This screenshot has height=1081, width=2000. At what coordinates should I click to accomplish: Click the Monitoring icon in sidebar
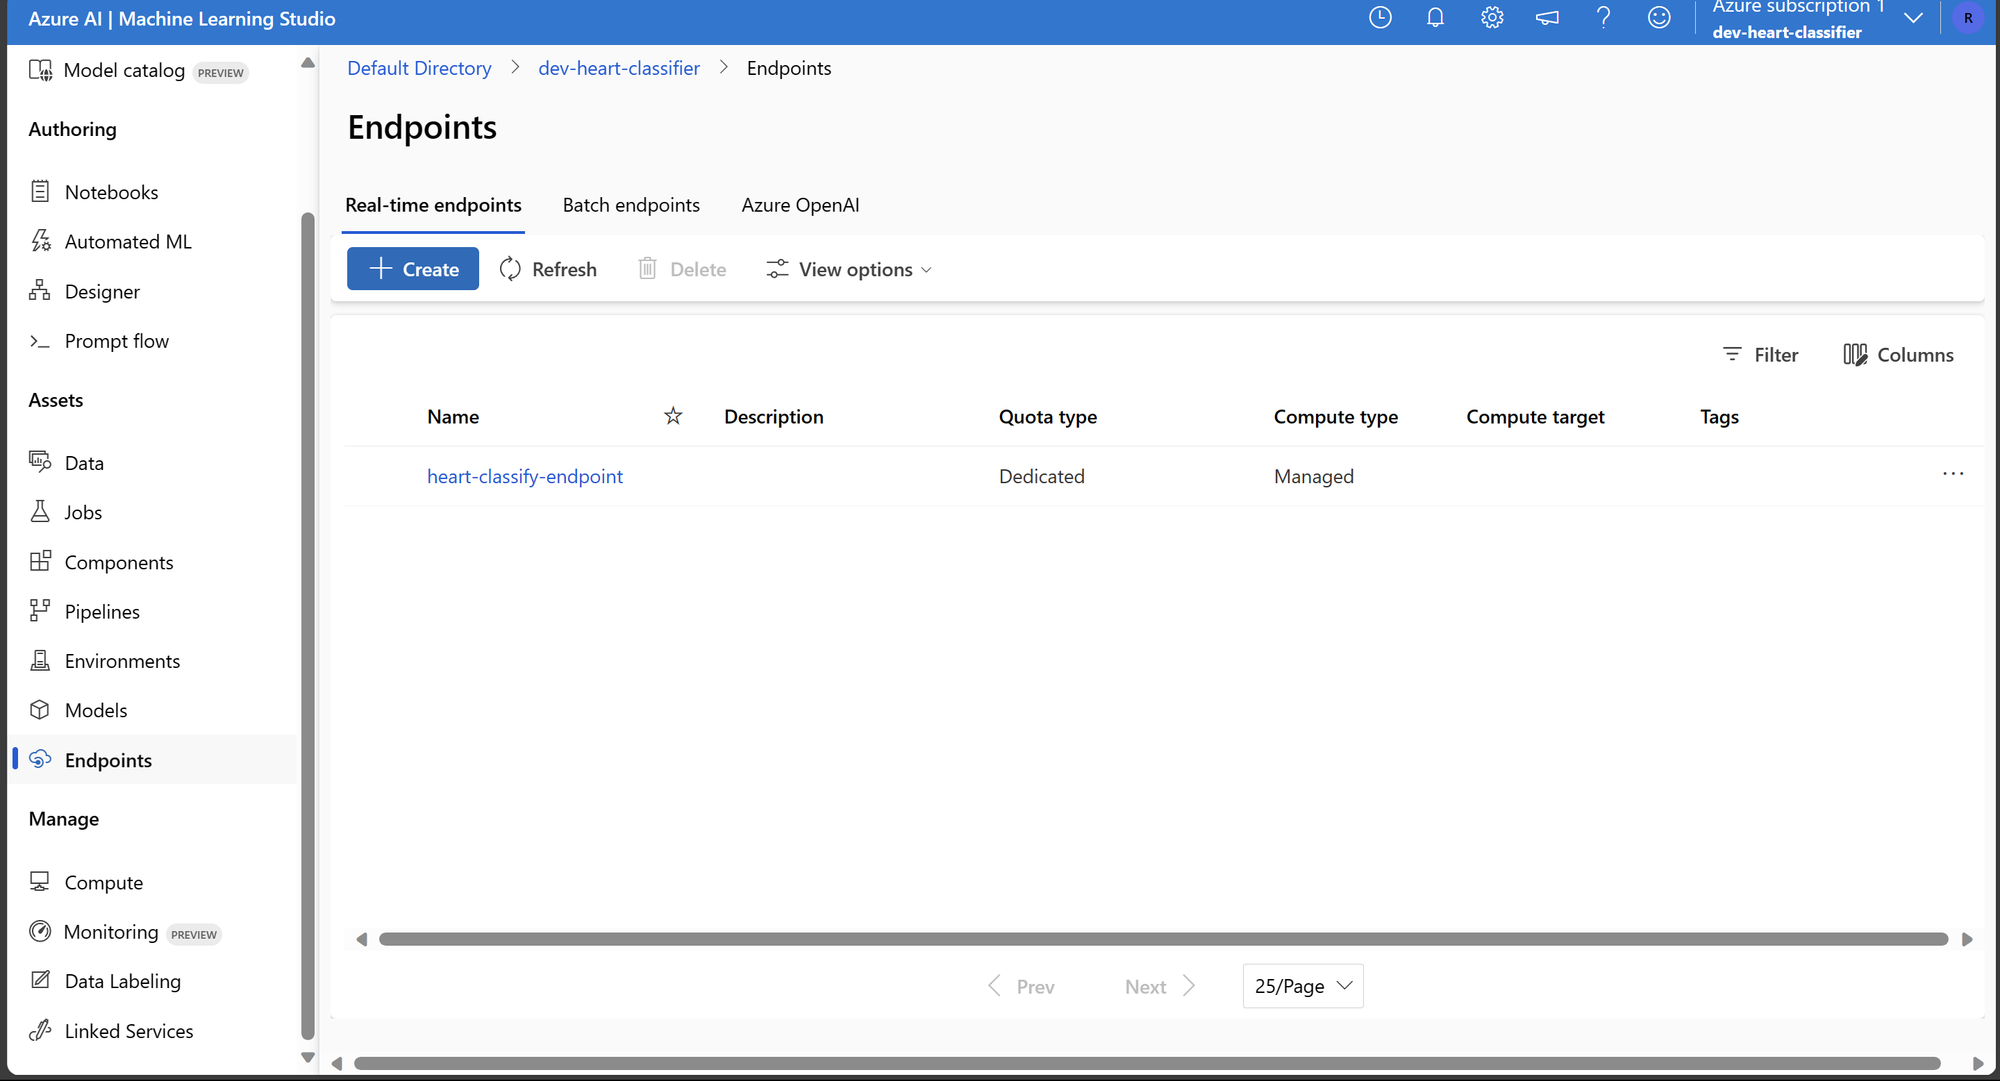[x=41, y=932]
